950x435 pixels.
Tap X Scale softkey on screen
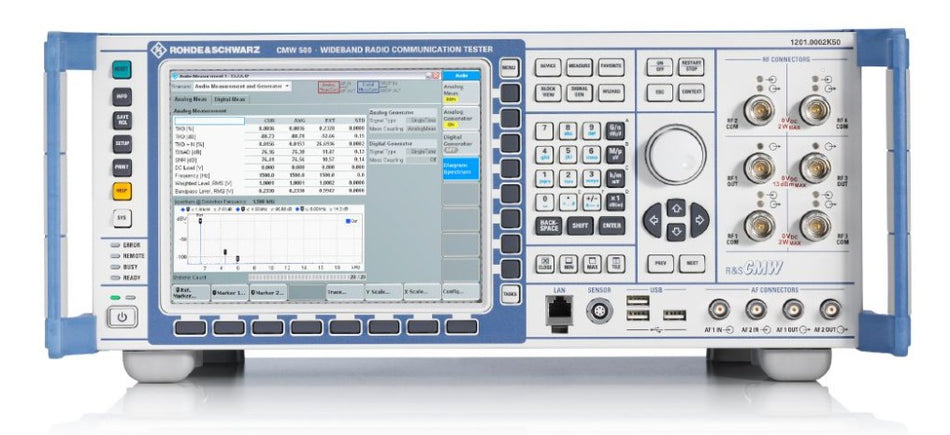click(x=422, y=292)
